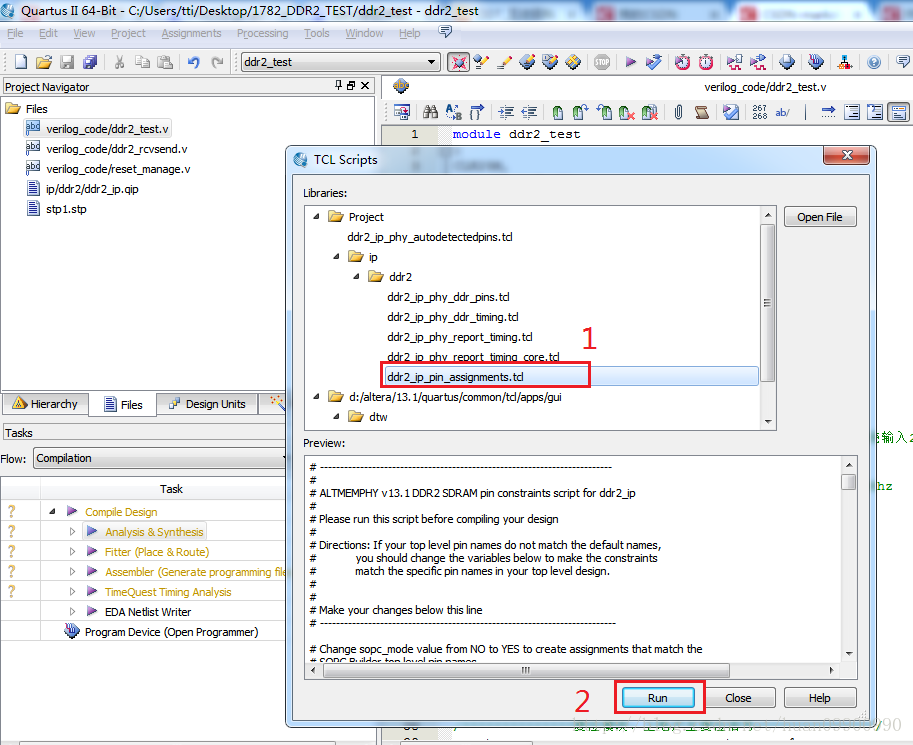Open the Project menu

(x=128, y=33)
